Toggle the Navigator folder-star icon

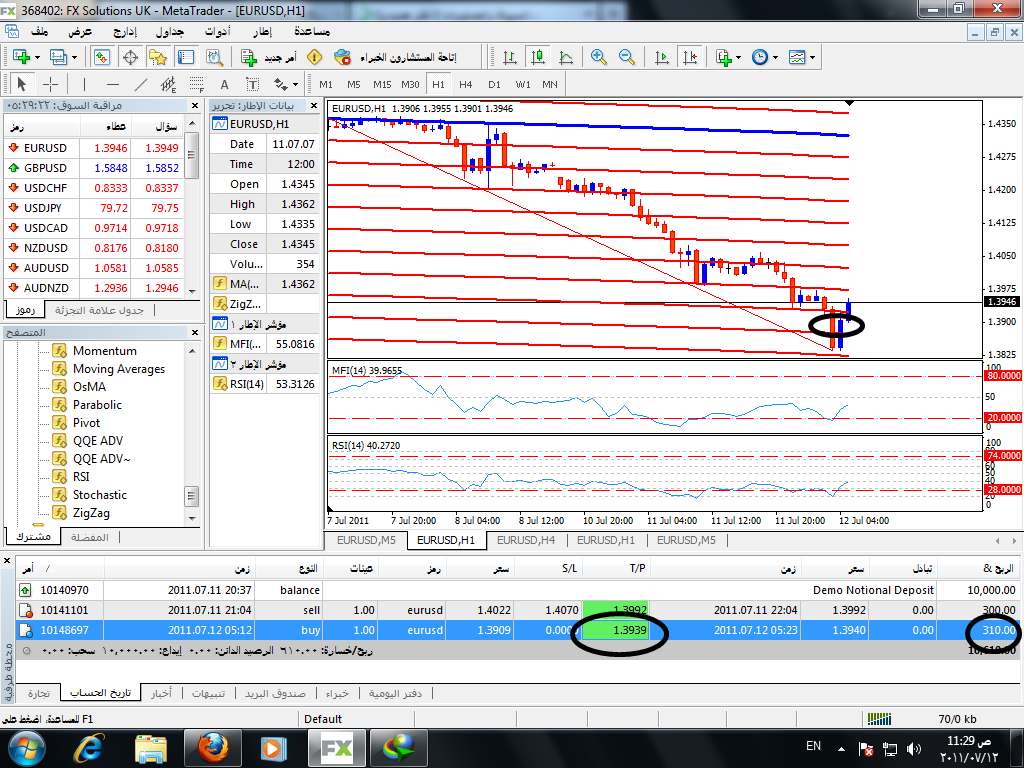tap(157, 57)
